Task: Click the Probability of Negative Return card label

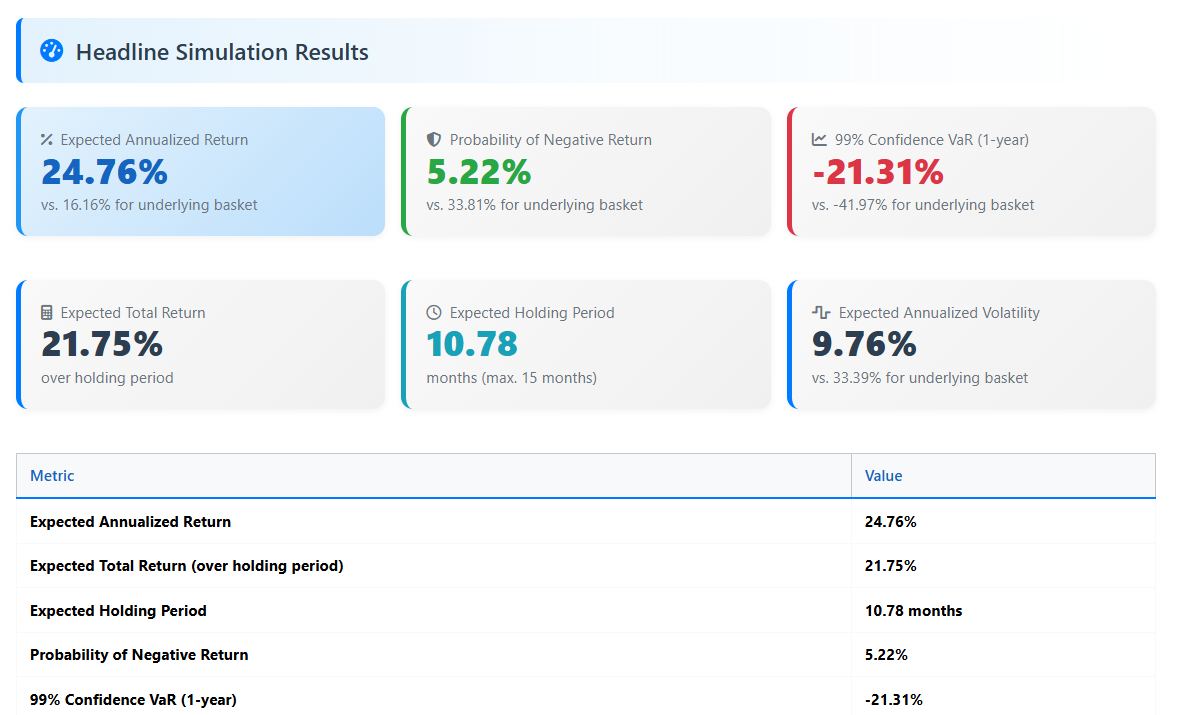Action: tap(551, 139)
